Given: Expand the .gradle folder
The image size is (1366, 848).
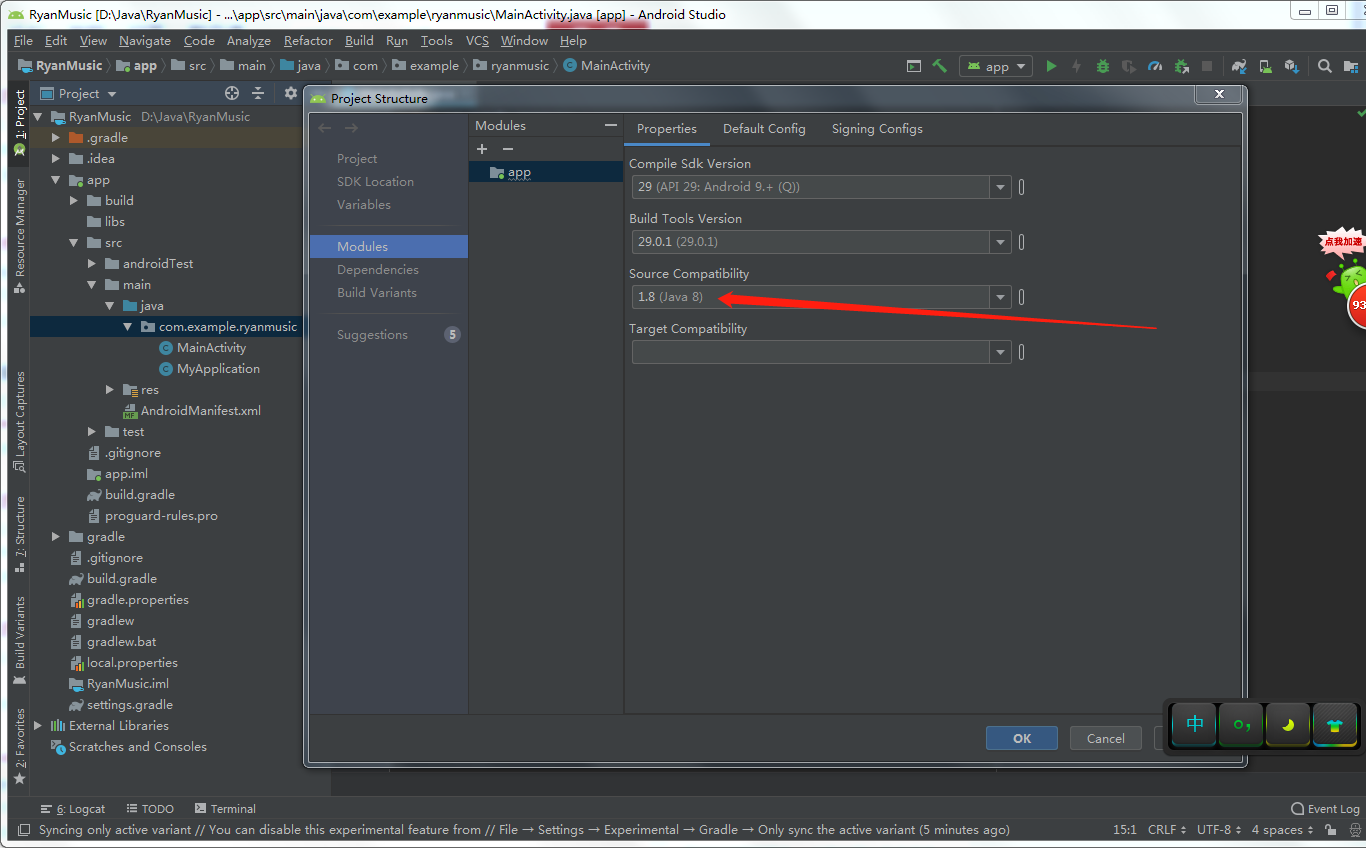Looking at the screenshot, I should pos(56,138).
